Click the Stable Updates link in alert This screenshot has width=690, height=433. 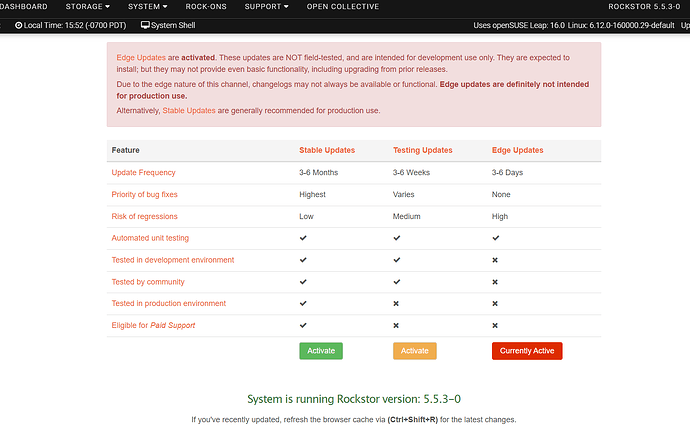[x=189, y=110]
